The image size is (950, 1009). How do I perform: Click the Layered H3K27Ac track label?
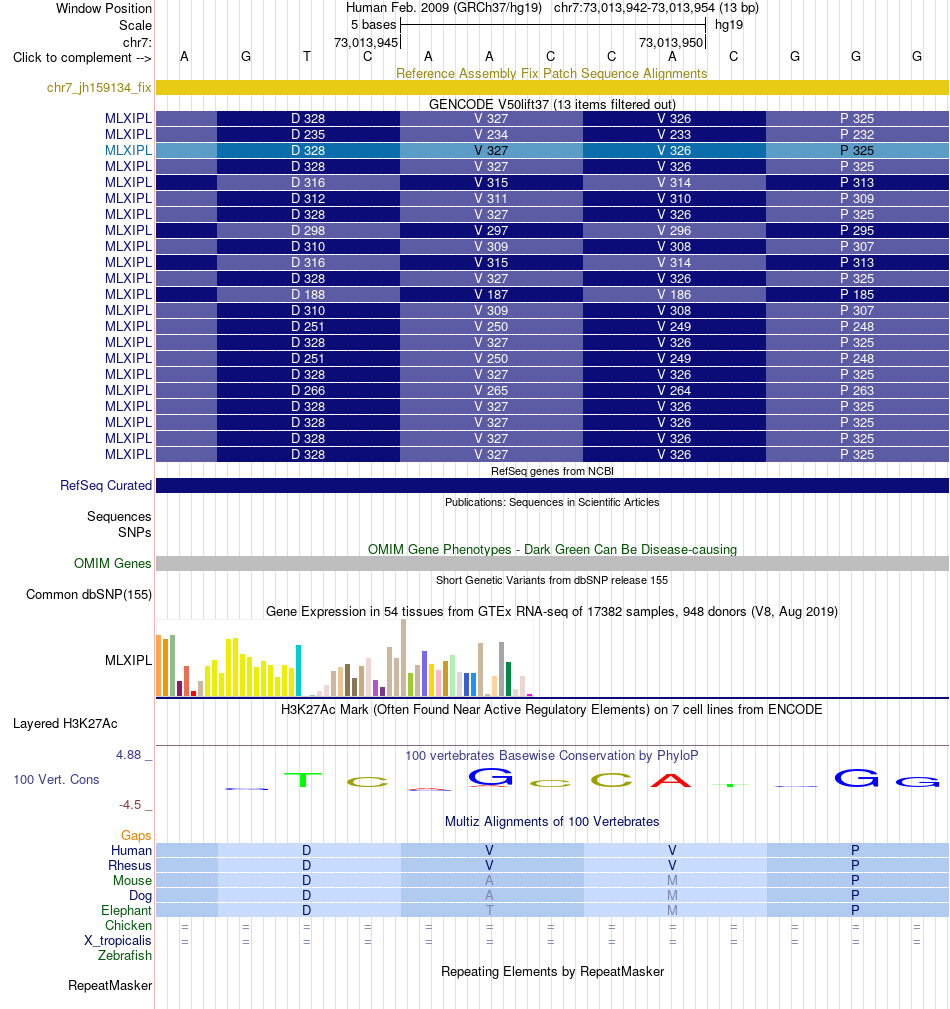pyautogui.click(x=65, y=723)
